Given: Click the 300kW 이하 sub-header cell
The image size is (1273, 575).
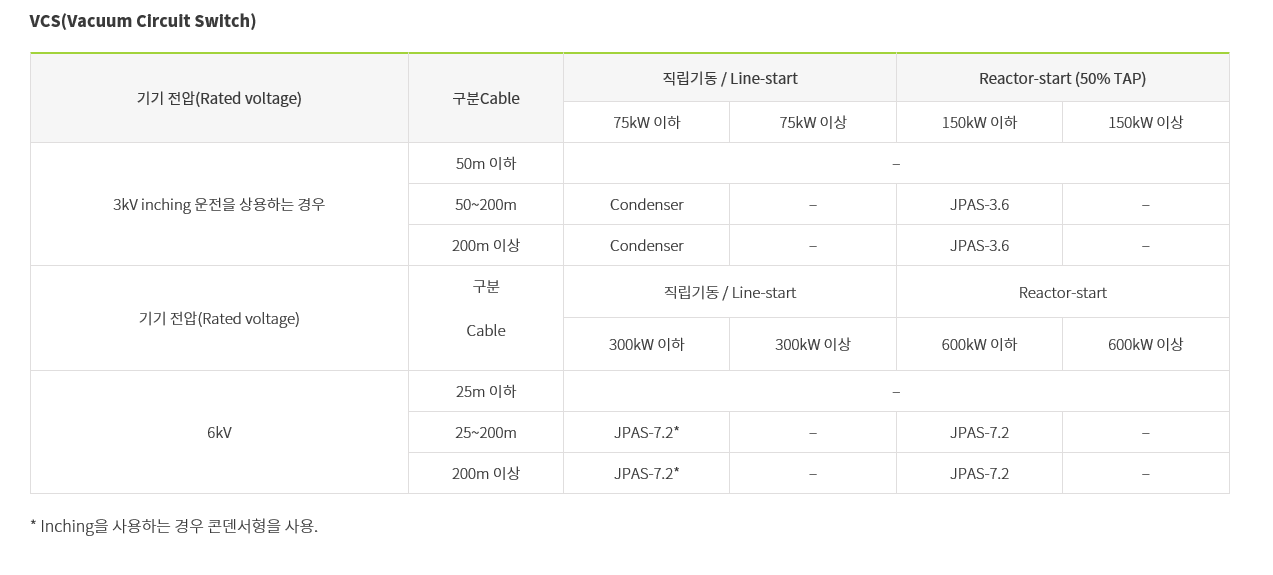Looking at the screenshot, I should tap(646, 344).
